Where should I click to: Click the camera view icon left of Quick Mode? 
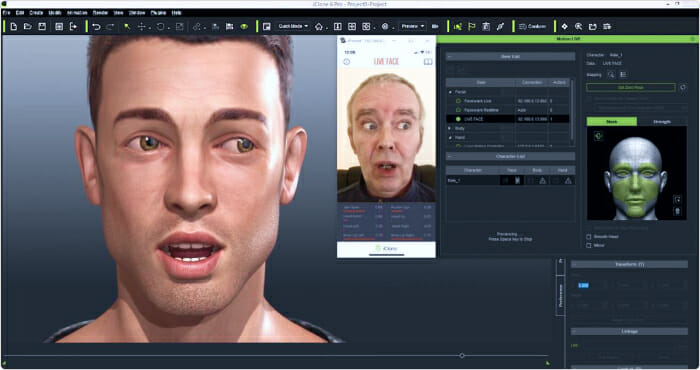click(x=267, y=27)
